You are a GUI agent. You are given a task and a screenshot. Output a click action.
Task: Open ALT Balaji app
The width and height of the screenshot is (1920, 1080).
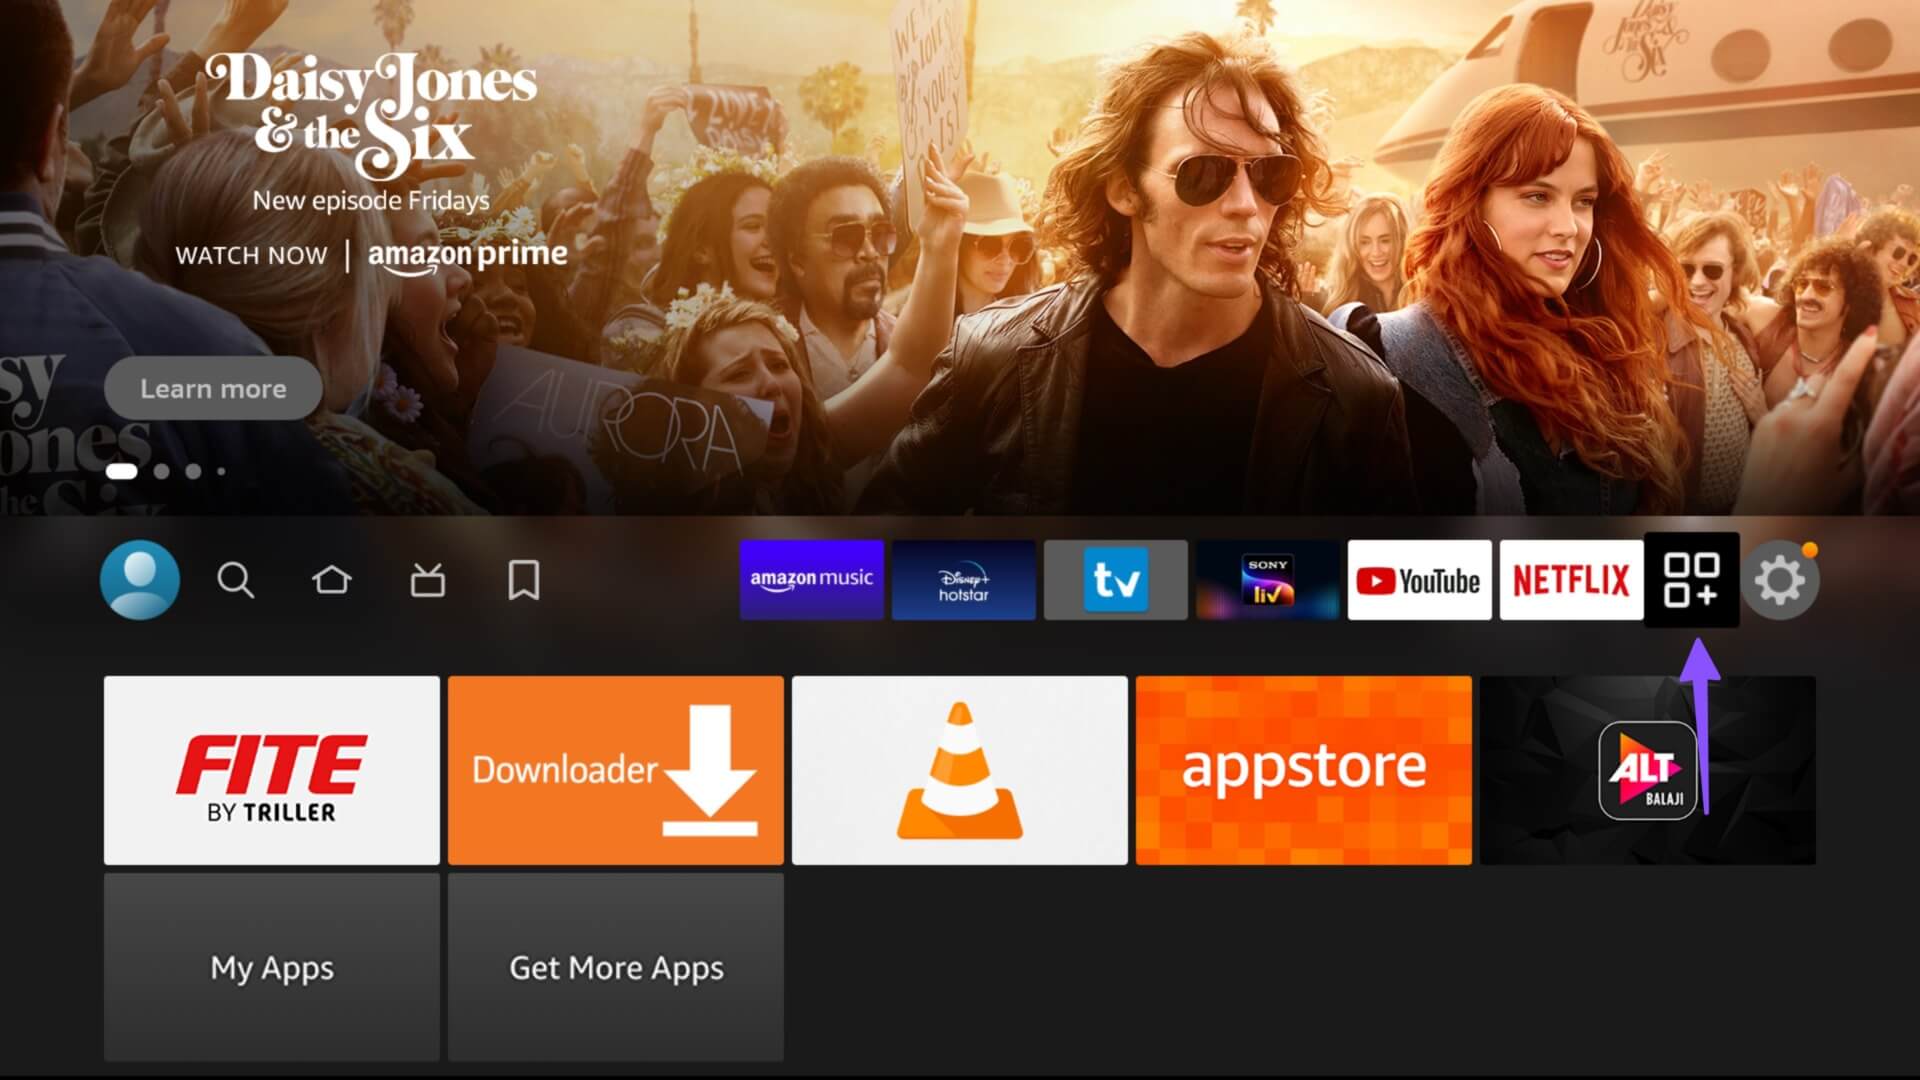click(1646, 769)
